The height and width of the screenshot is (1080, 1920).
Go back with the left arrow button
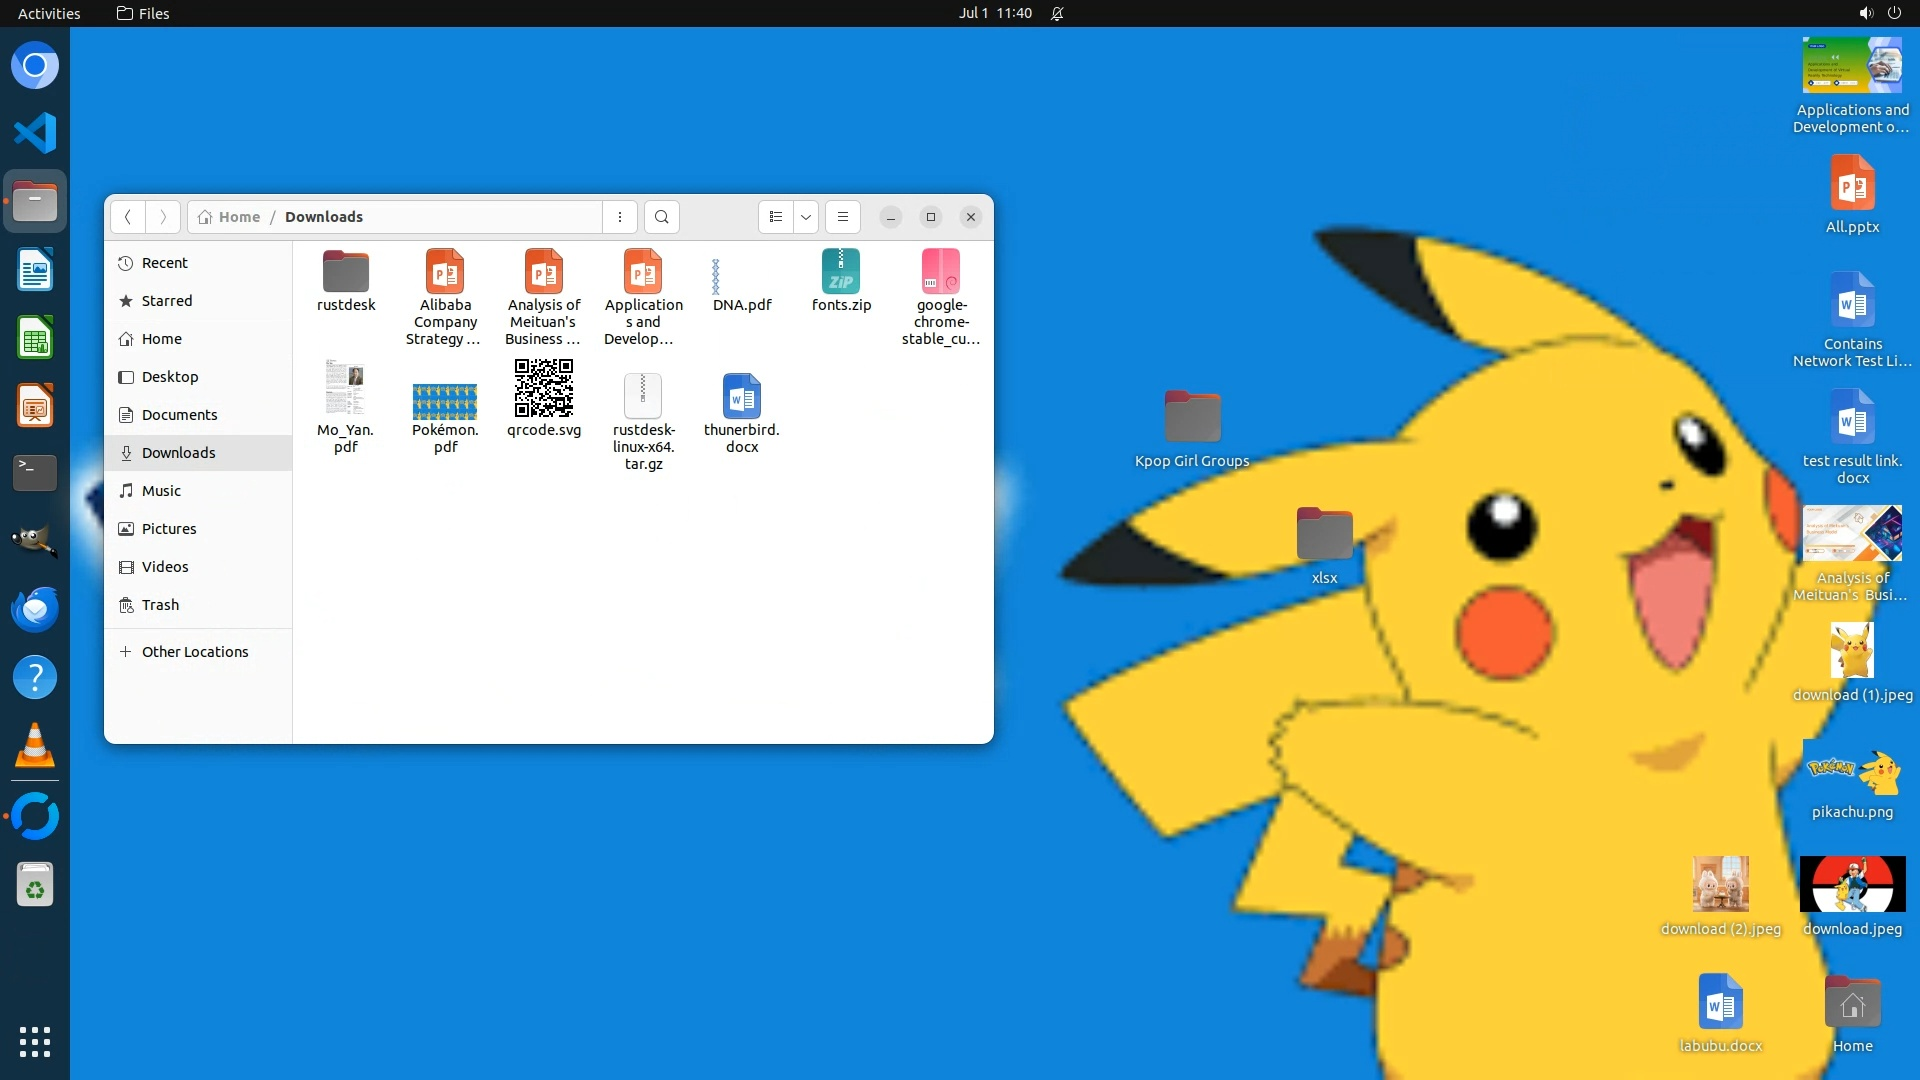127,217
